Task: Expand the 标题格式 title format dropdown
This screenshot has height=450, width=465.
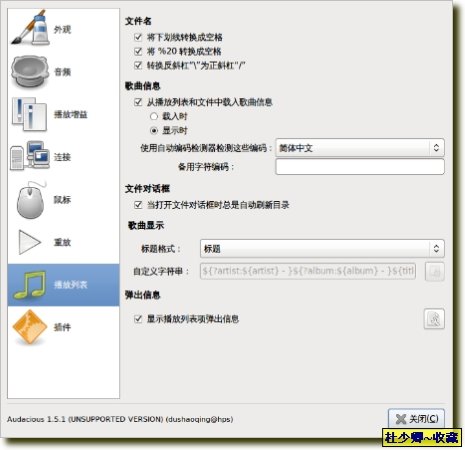Action: pos(322,248)
